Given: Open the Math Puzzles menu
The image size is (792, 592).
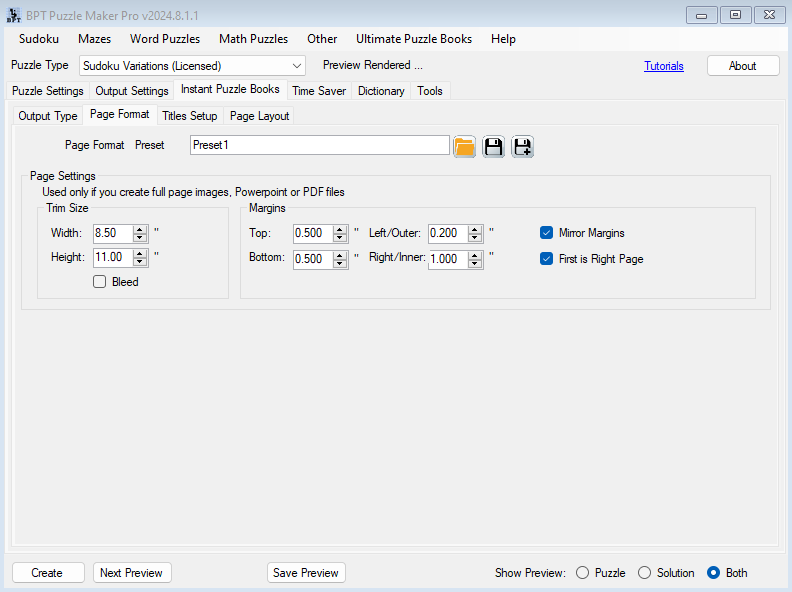Looking at the screenshot, I should (254, 39).
